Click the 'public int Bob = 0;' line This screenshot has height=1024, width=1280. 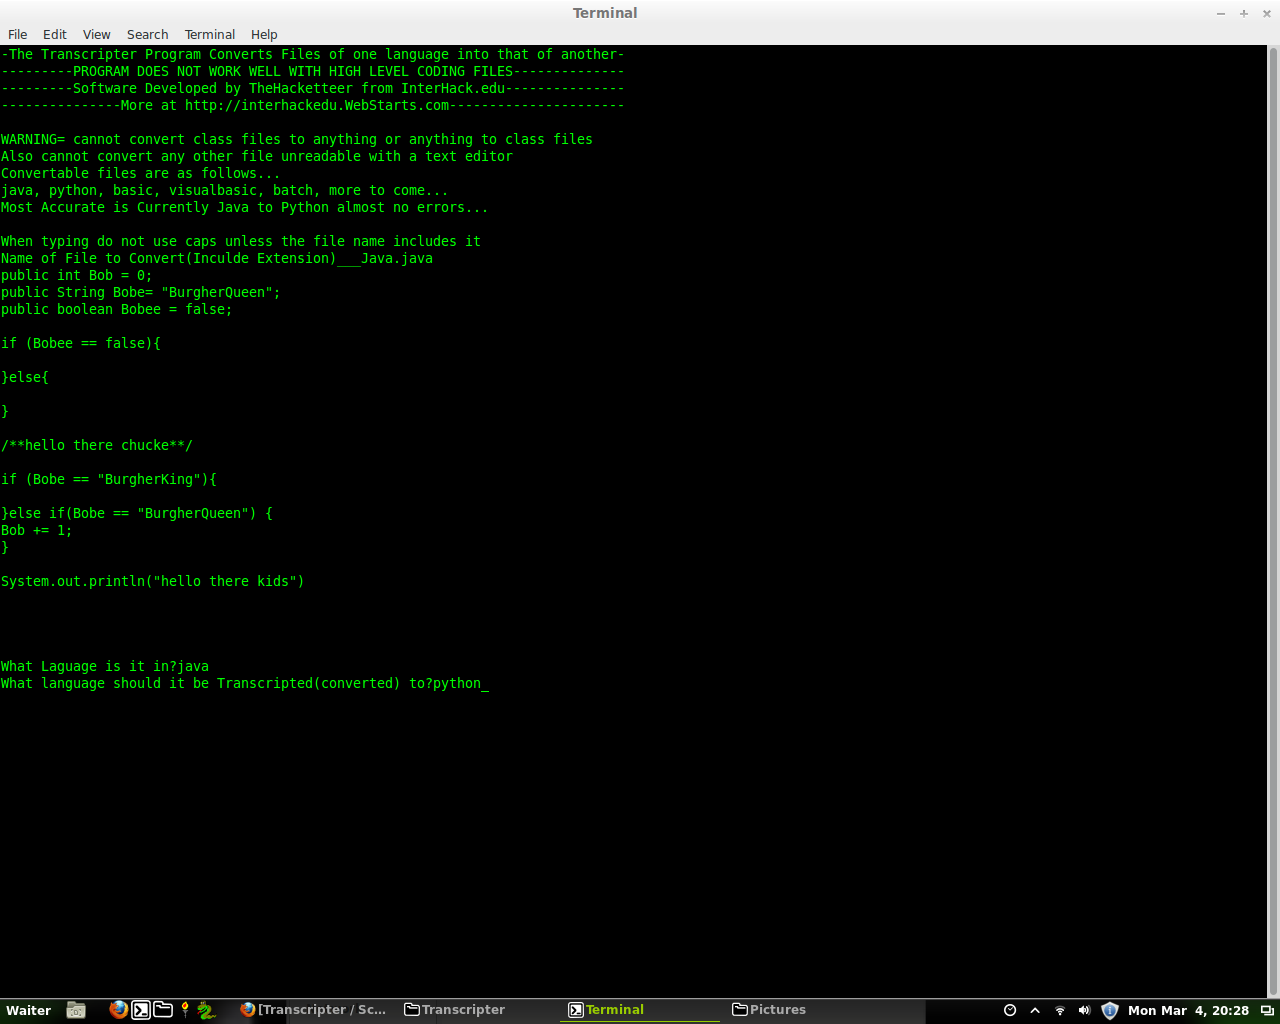tap(77, 275)
